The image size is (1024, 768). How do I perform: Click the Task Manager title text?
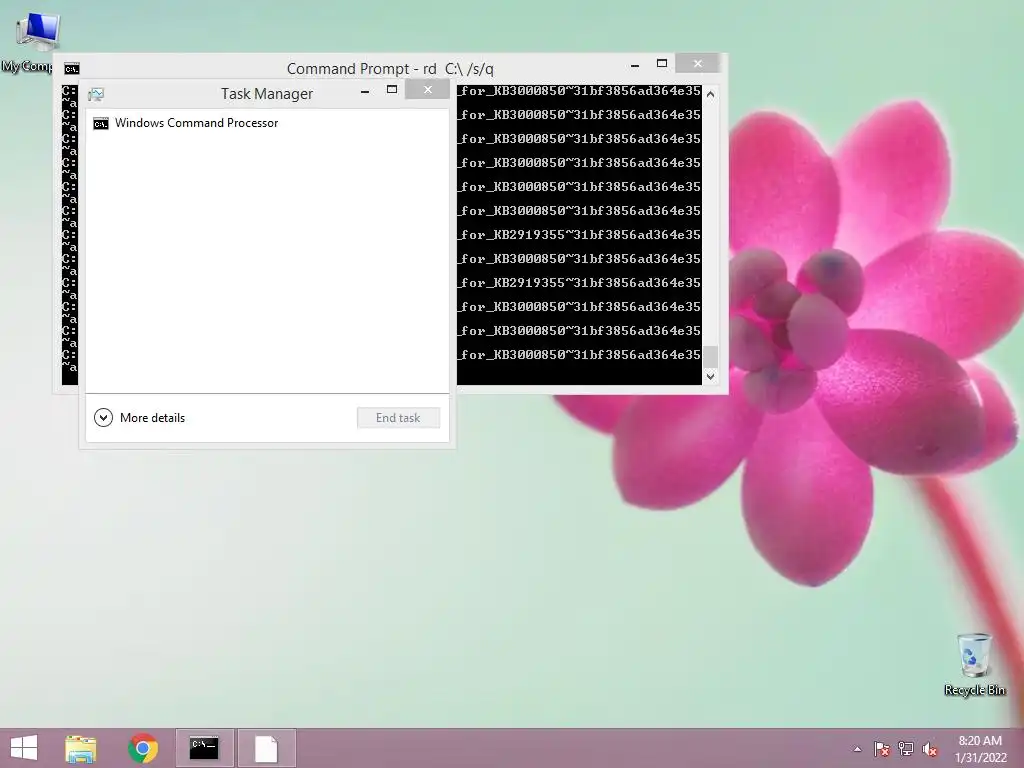pos(267,93)
